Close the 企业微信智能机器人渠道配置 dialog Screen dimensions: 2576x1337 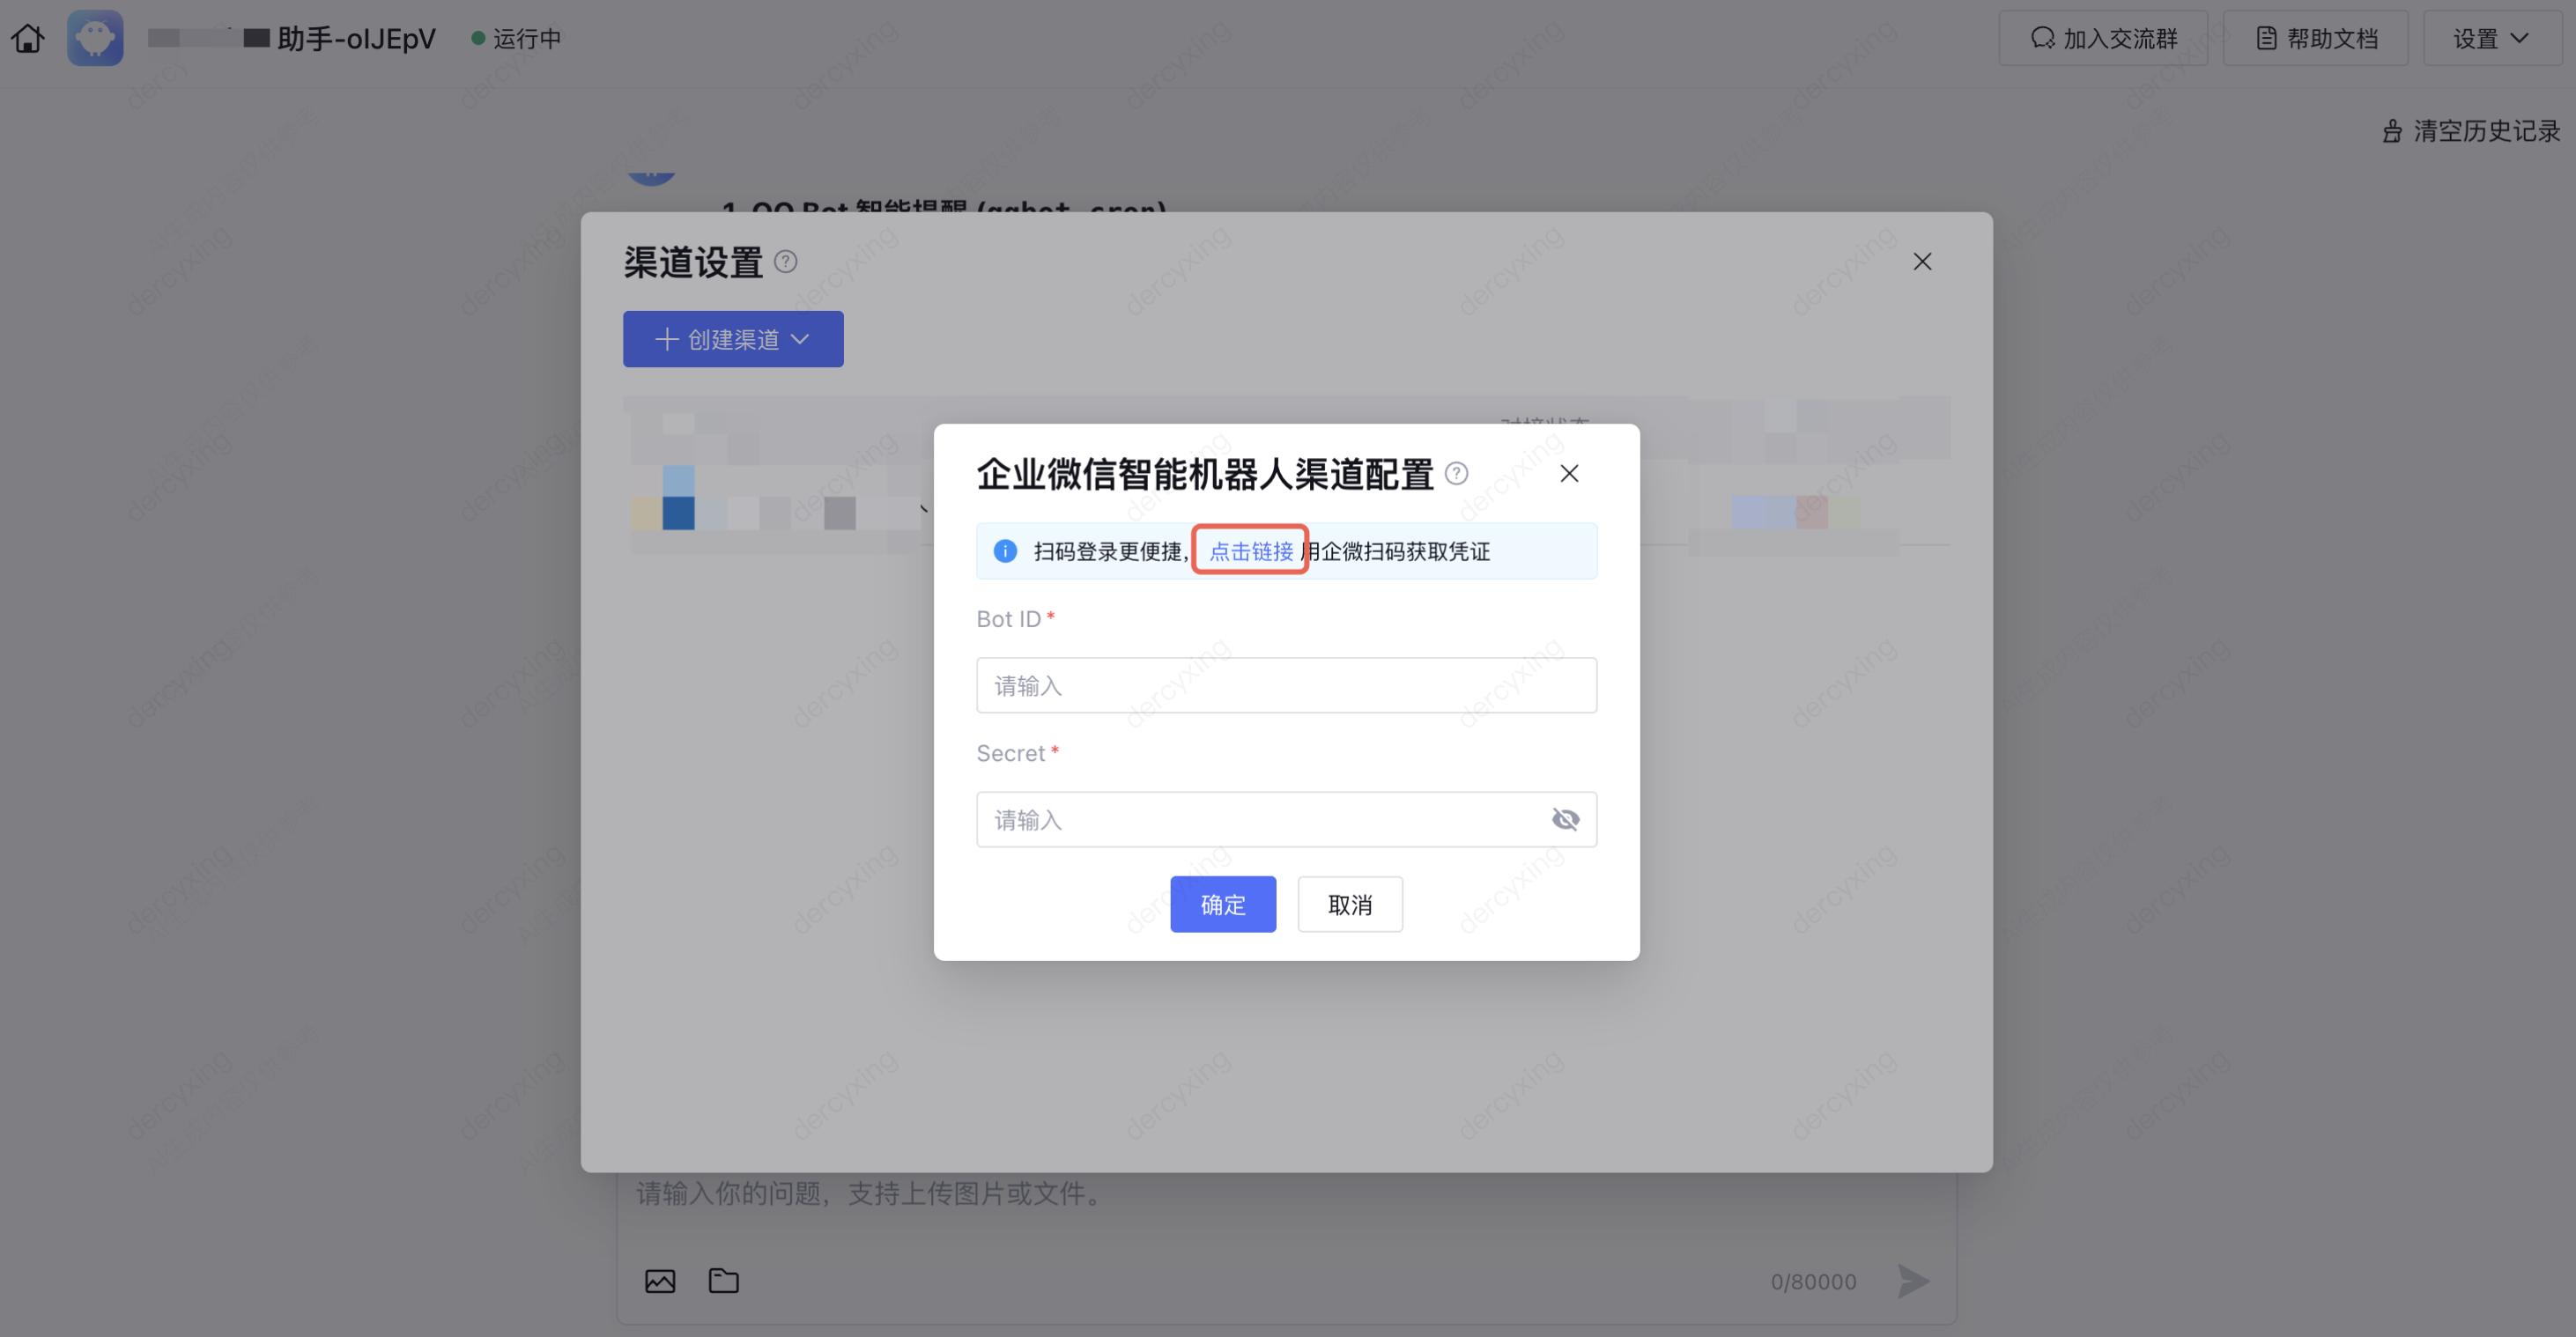[1569, 473]
